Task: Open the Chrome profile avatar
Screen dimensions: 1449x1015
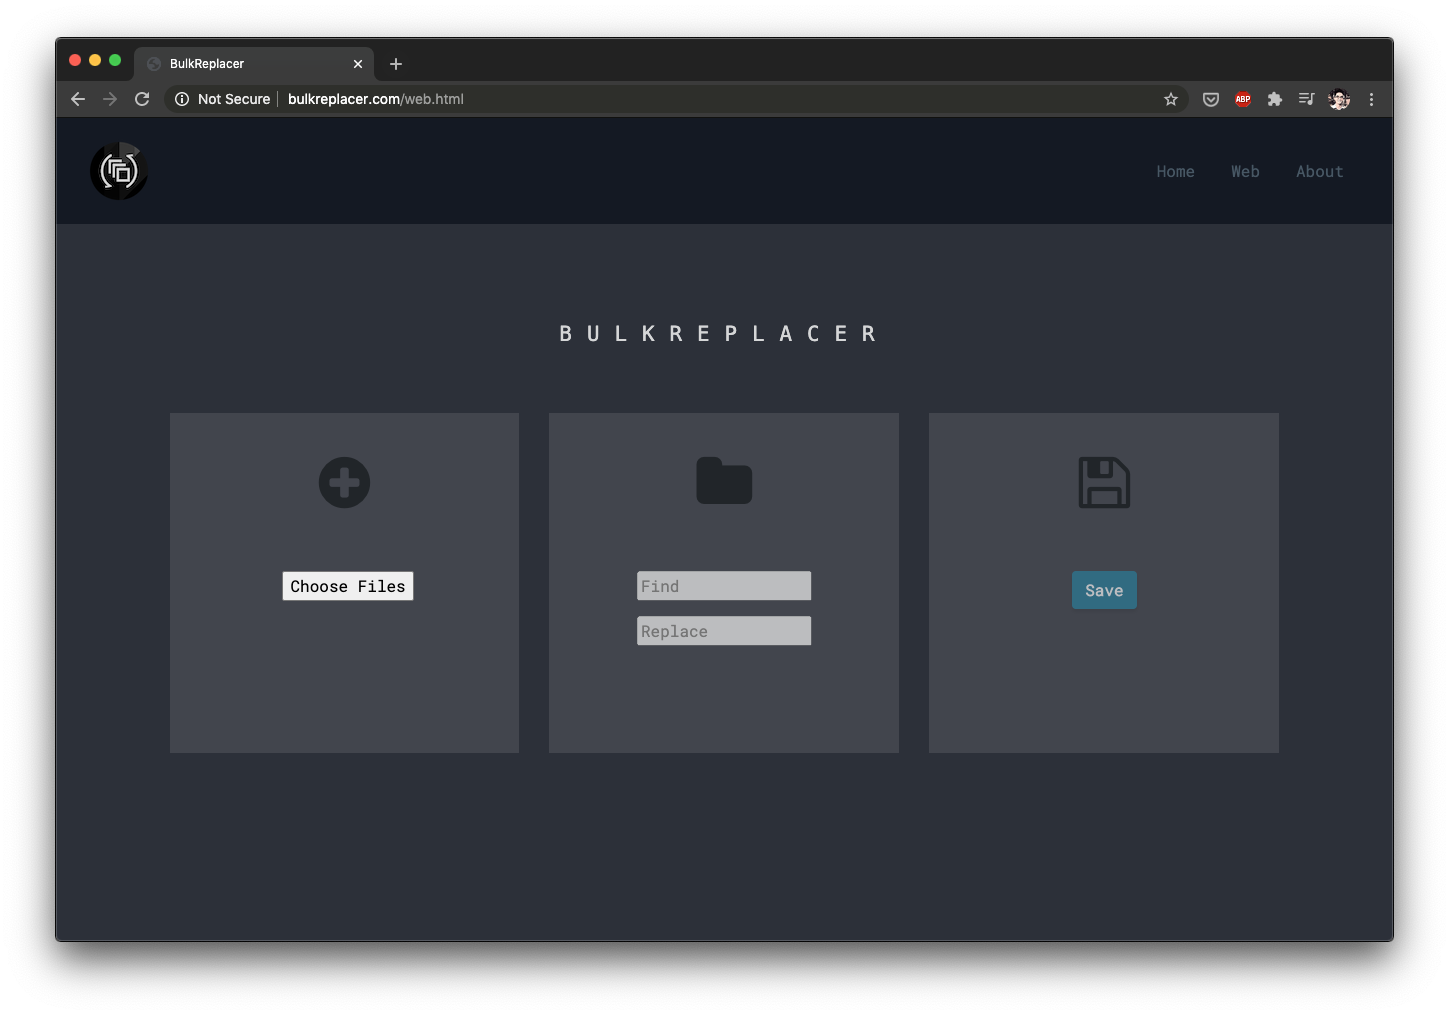Action: (x=1339, y=99)
